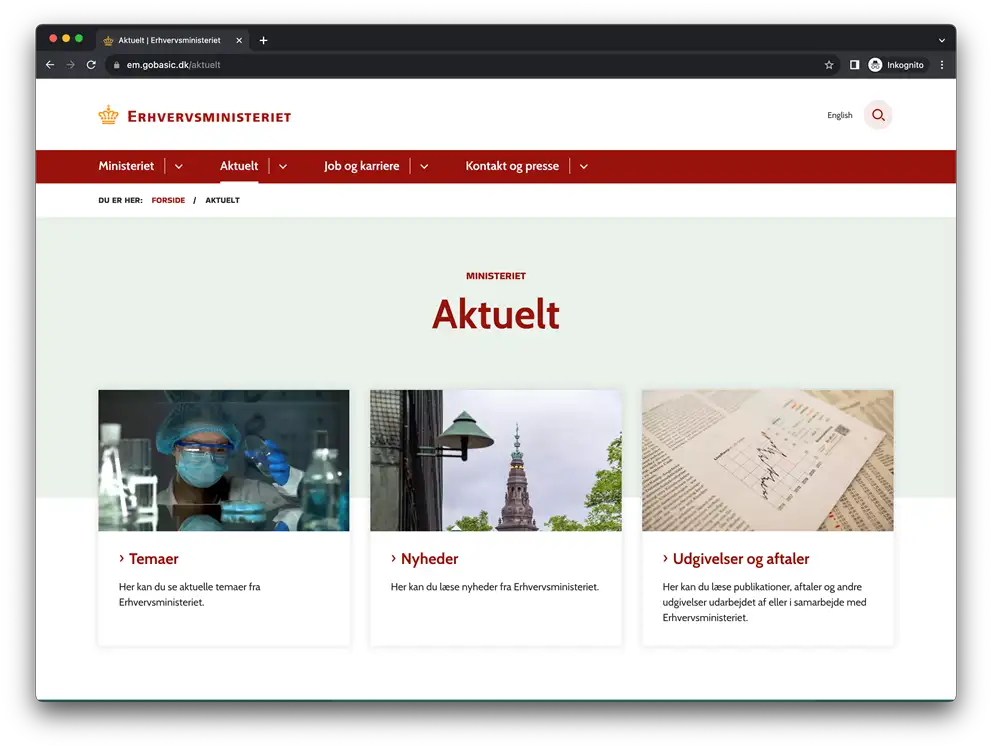Go back using the browser back arrow
The height and width of the screenshot is (749, 992).
50,65
